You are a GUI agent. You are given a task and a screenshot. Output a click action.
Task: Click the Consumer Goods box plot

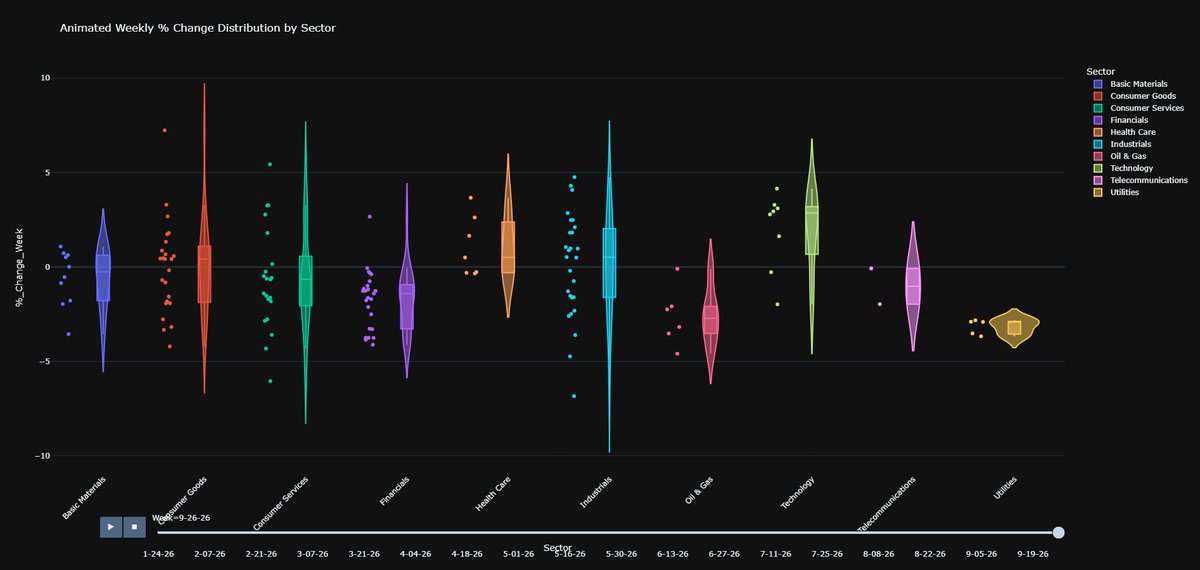204,274
